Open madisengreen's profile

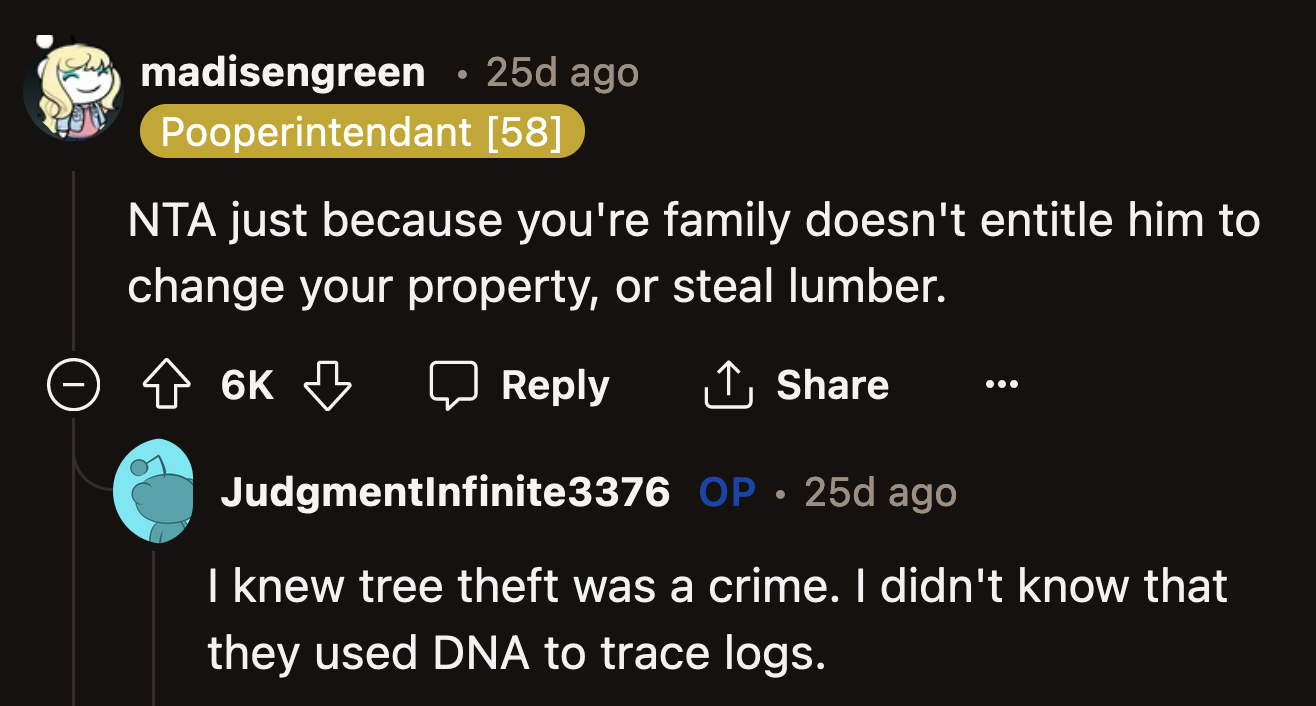click(x=283, y=72)
